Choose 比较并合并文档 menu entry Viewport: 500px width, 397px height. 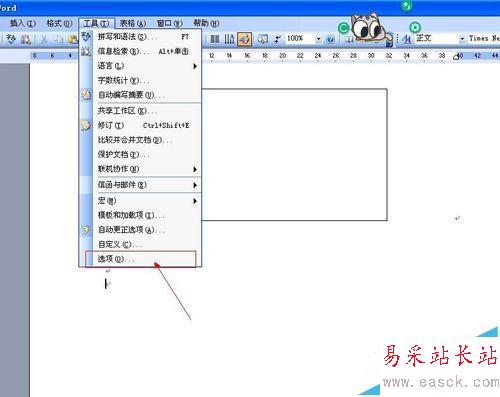tap(140, 140)
